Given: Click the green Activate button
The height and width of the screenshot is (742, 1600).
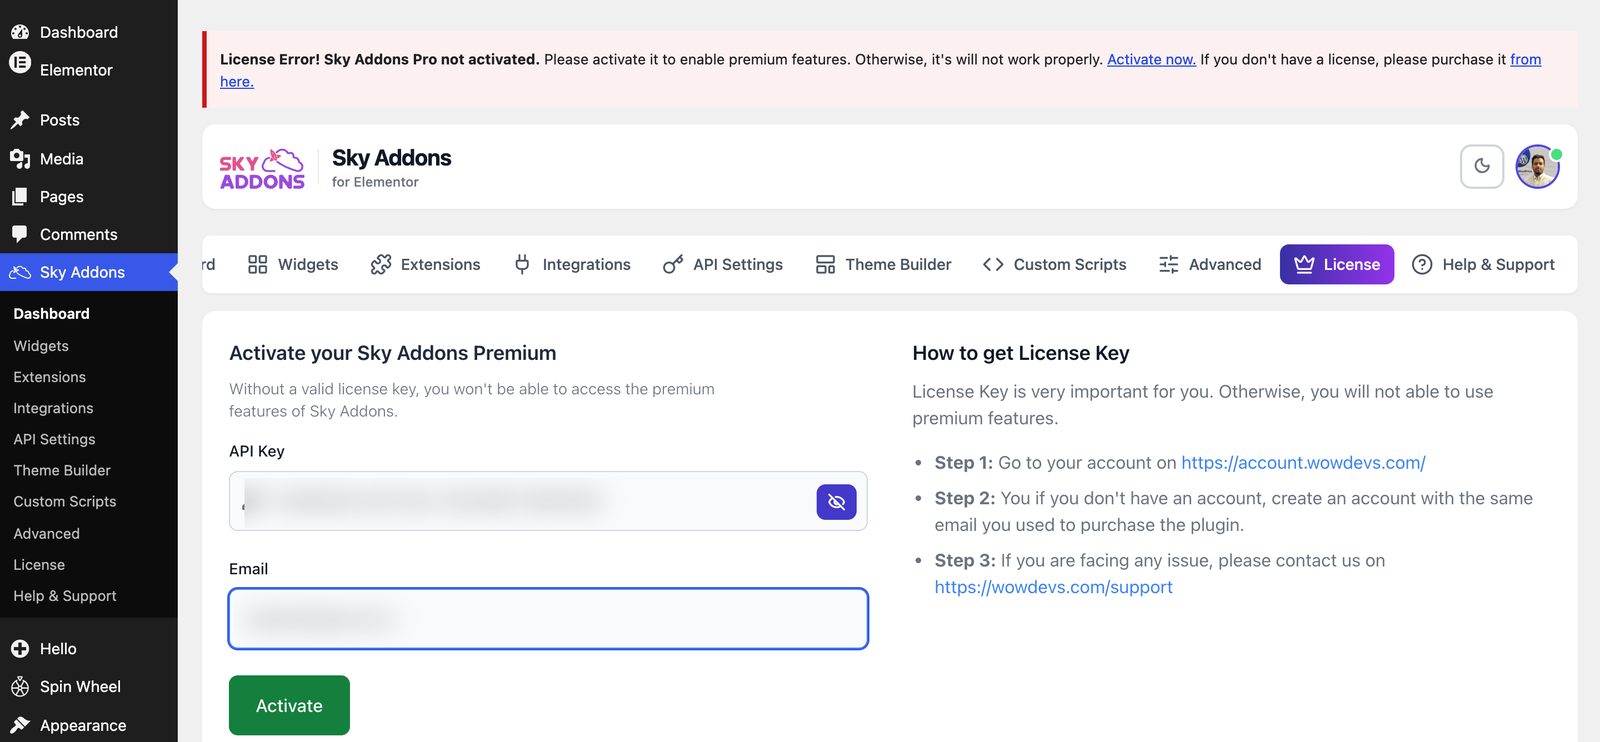Looking at the screenshot, I should [x=289, y=705].
